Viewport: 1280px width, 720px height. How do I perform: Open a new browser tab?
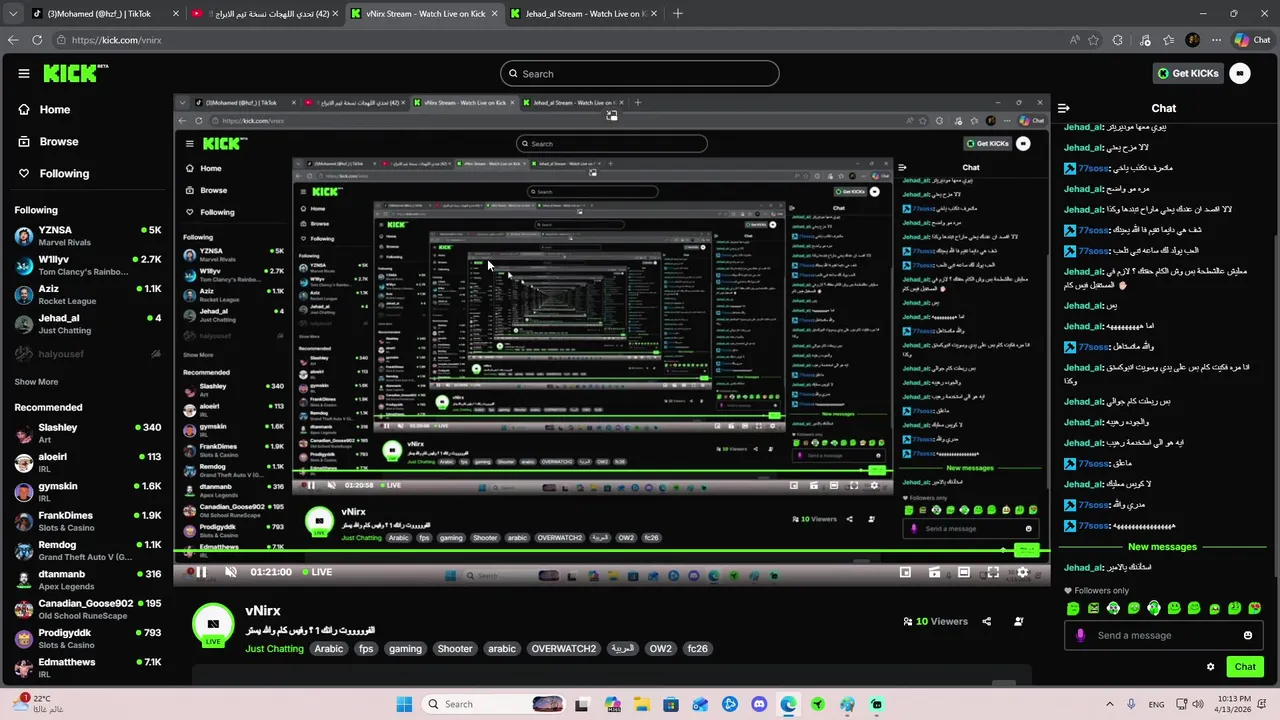pos(678,14)
